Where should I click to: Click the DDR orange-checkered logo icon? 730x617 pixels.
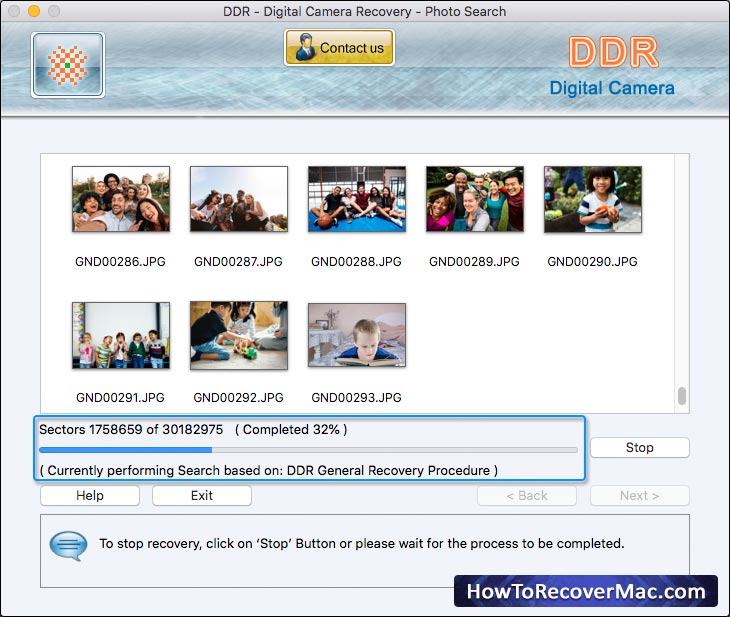[68, 65]
